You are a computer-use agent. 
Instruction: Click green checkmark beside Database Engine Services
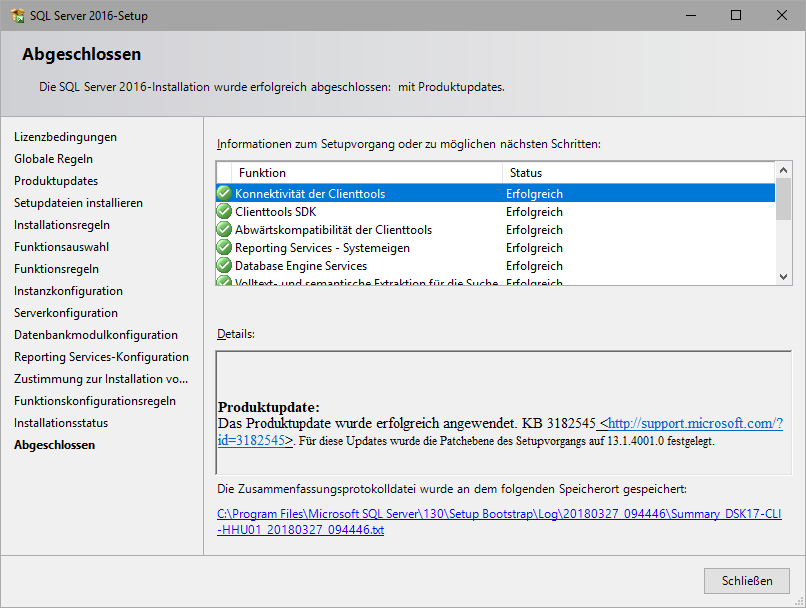(x=224, y=266)
